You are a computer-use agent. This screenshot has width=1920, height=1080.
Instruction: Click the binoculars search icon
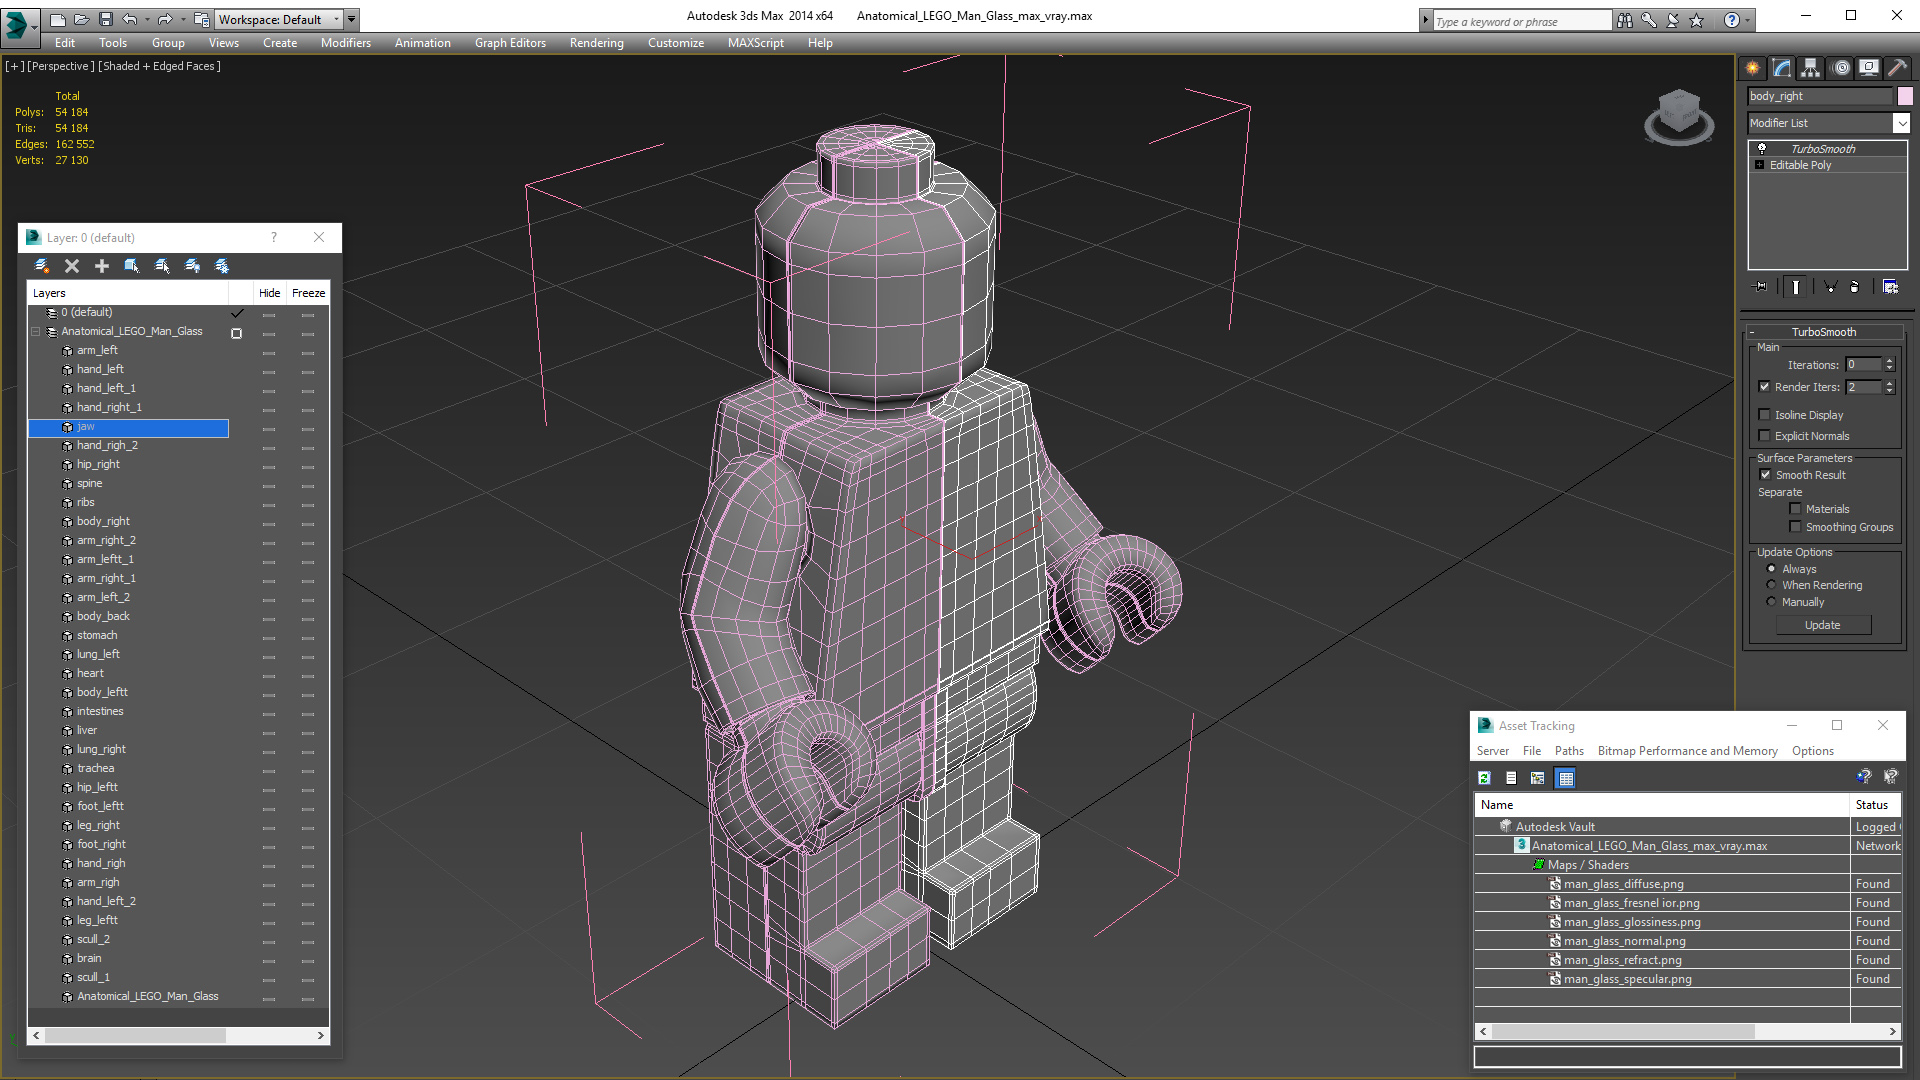point(1625,20)
